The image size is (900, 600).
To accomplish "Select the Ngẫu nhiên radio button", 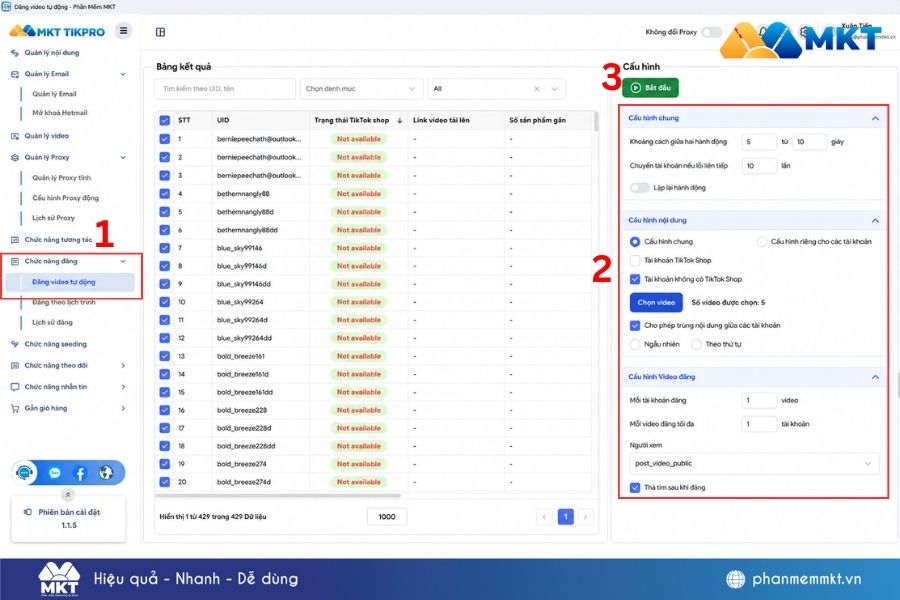I will (x=635, y=344).
